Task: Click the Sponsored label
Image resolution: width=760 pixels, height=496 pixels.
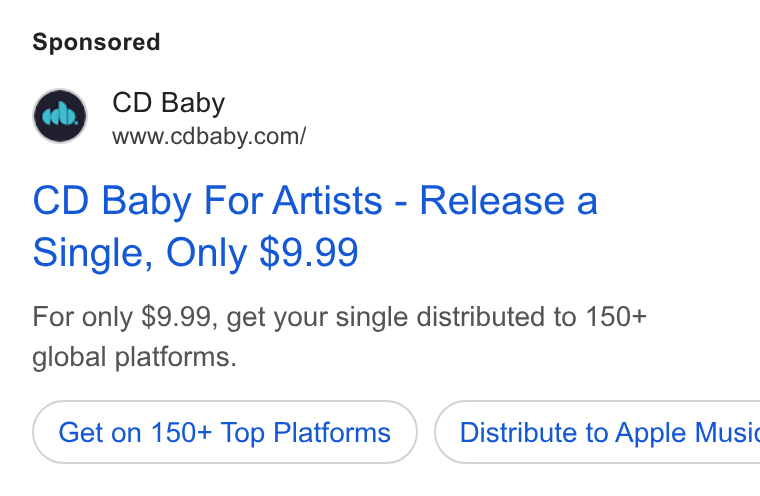Action: click(96, 42)
